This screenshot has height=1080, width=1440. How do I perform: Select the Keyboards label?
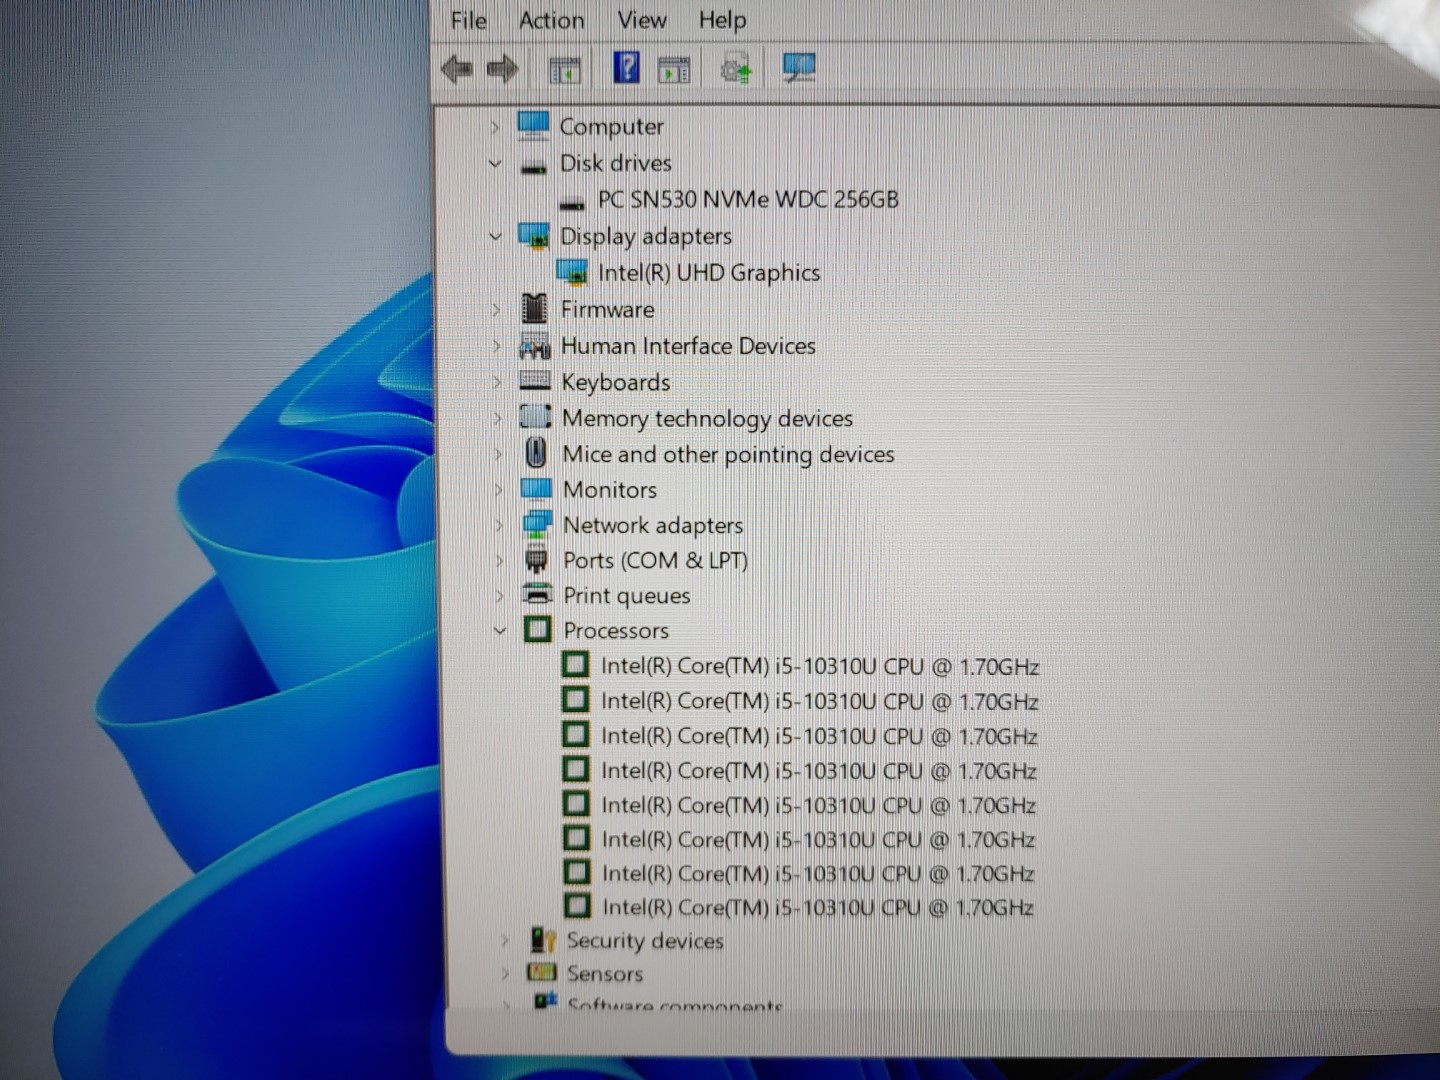616,382
